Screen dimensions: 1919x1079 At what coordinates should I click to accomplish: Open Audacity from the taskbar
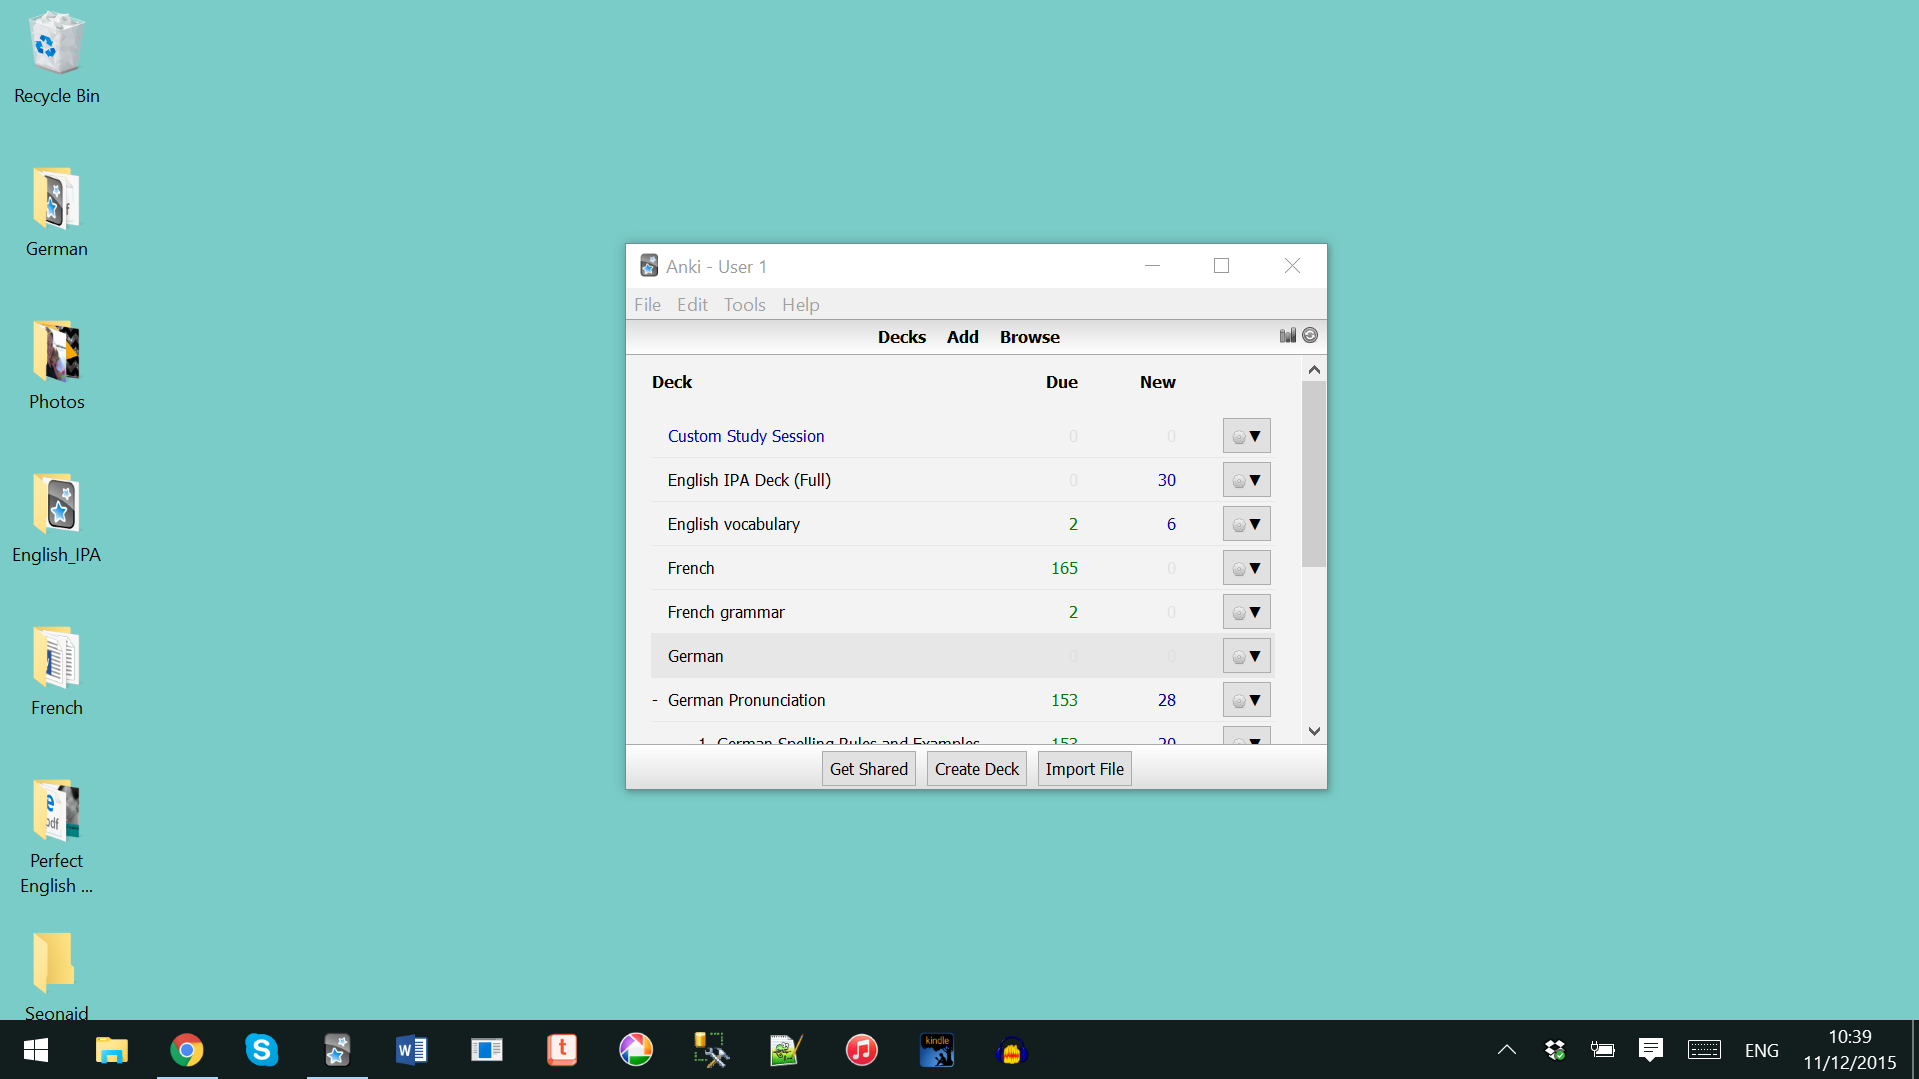coord(1012,1050)
